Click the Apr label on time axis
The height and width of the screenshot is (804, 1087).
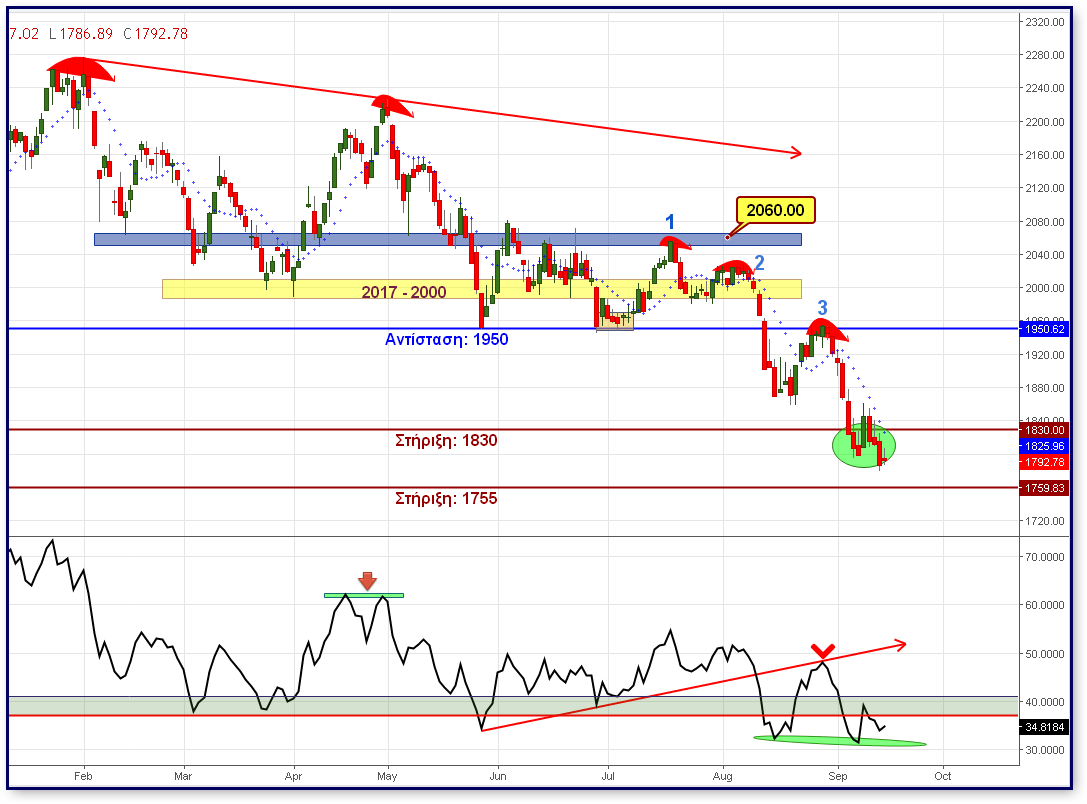pyautogui.click(x=293, y=776)
